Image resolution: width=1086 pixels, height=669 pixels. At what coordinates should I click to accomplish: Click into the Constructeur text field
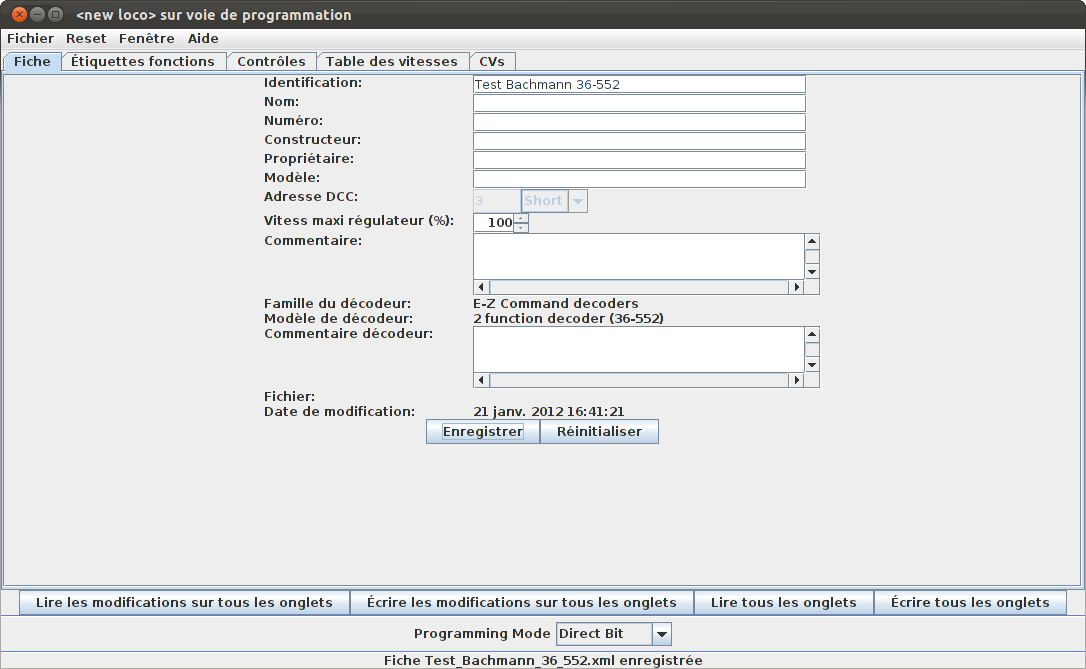[x=639, y=141]
